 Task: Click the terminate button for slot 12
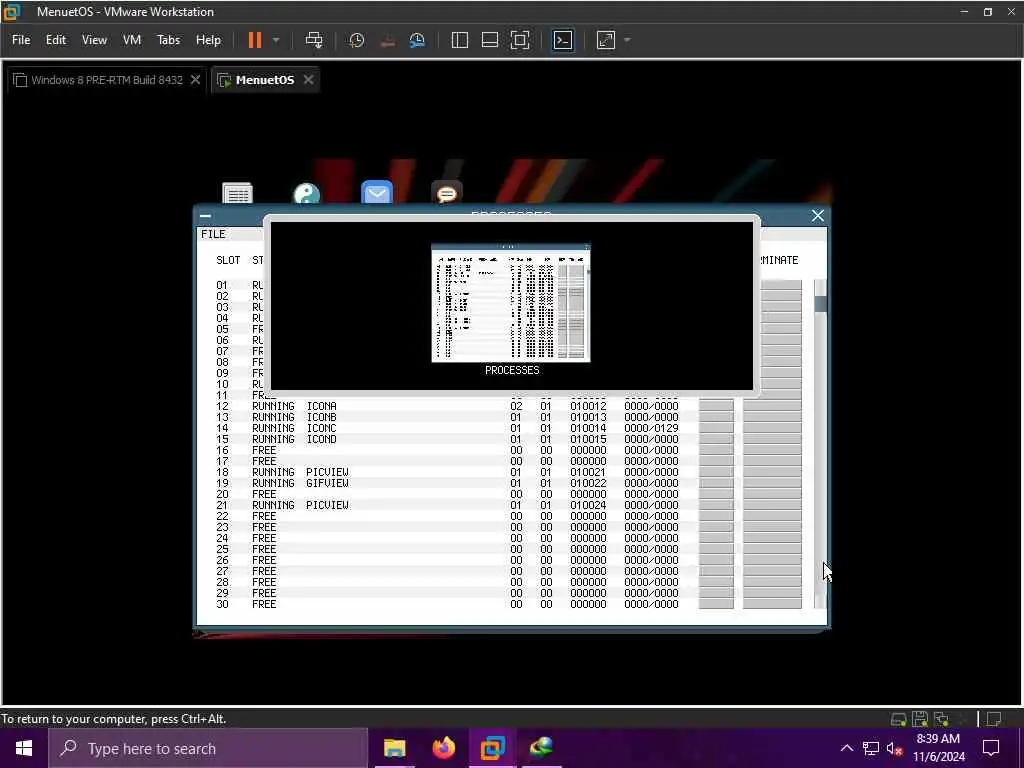[772, 406]
